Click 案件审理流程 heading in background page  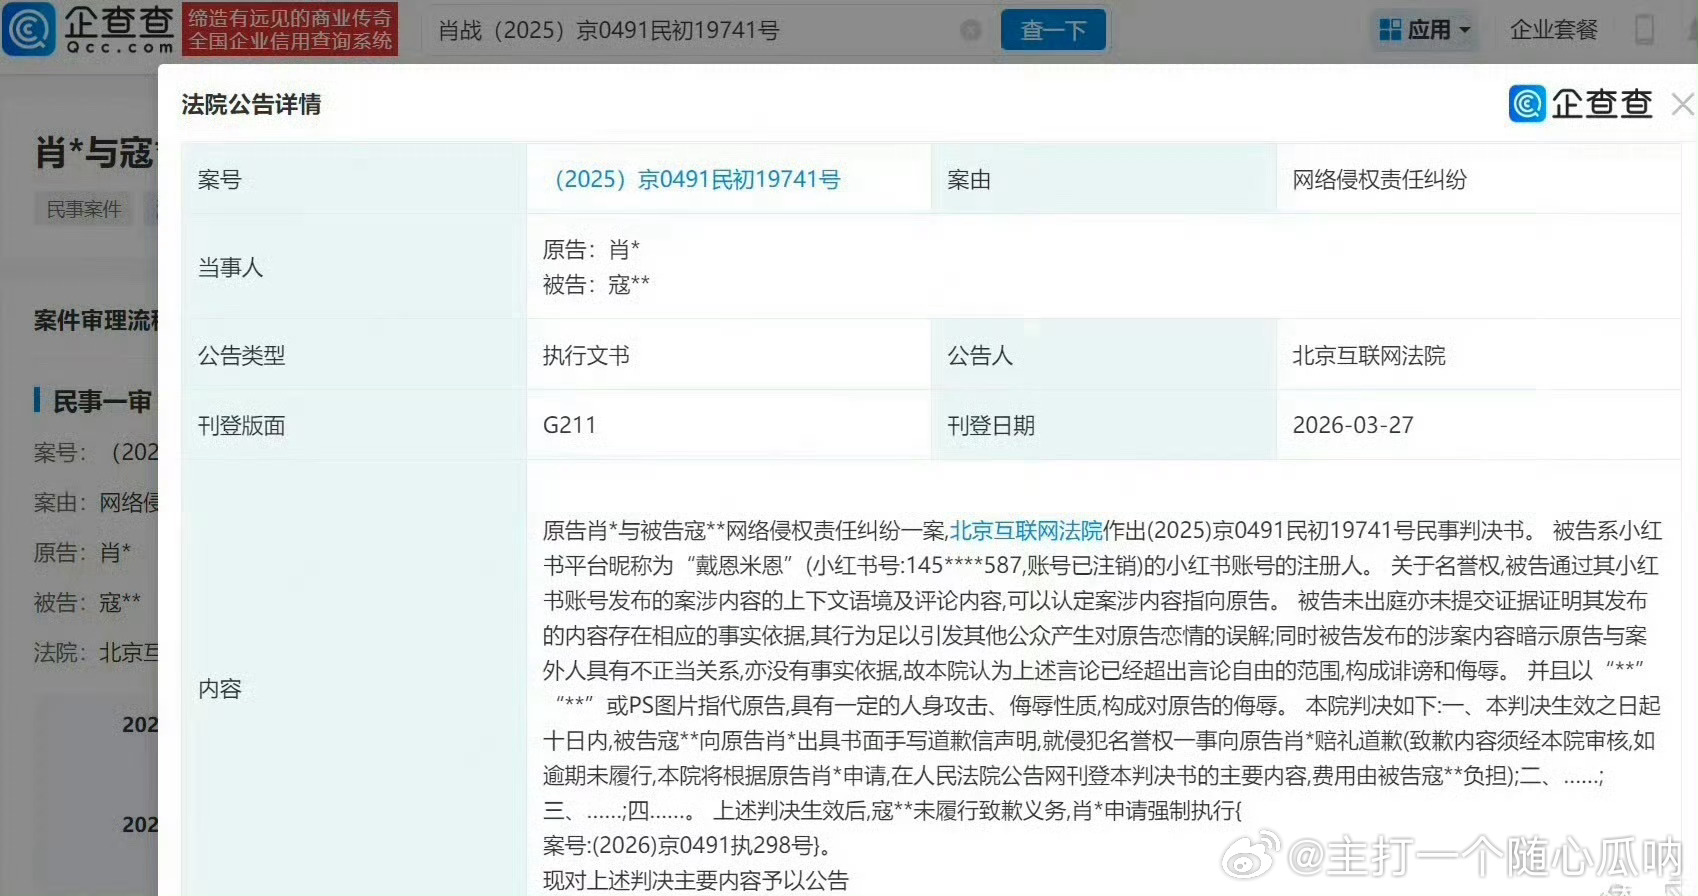point(95,320)
